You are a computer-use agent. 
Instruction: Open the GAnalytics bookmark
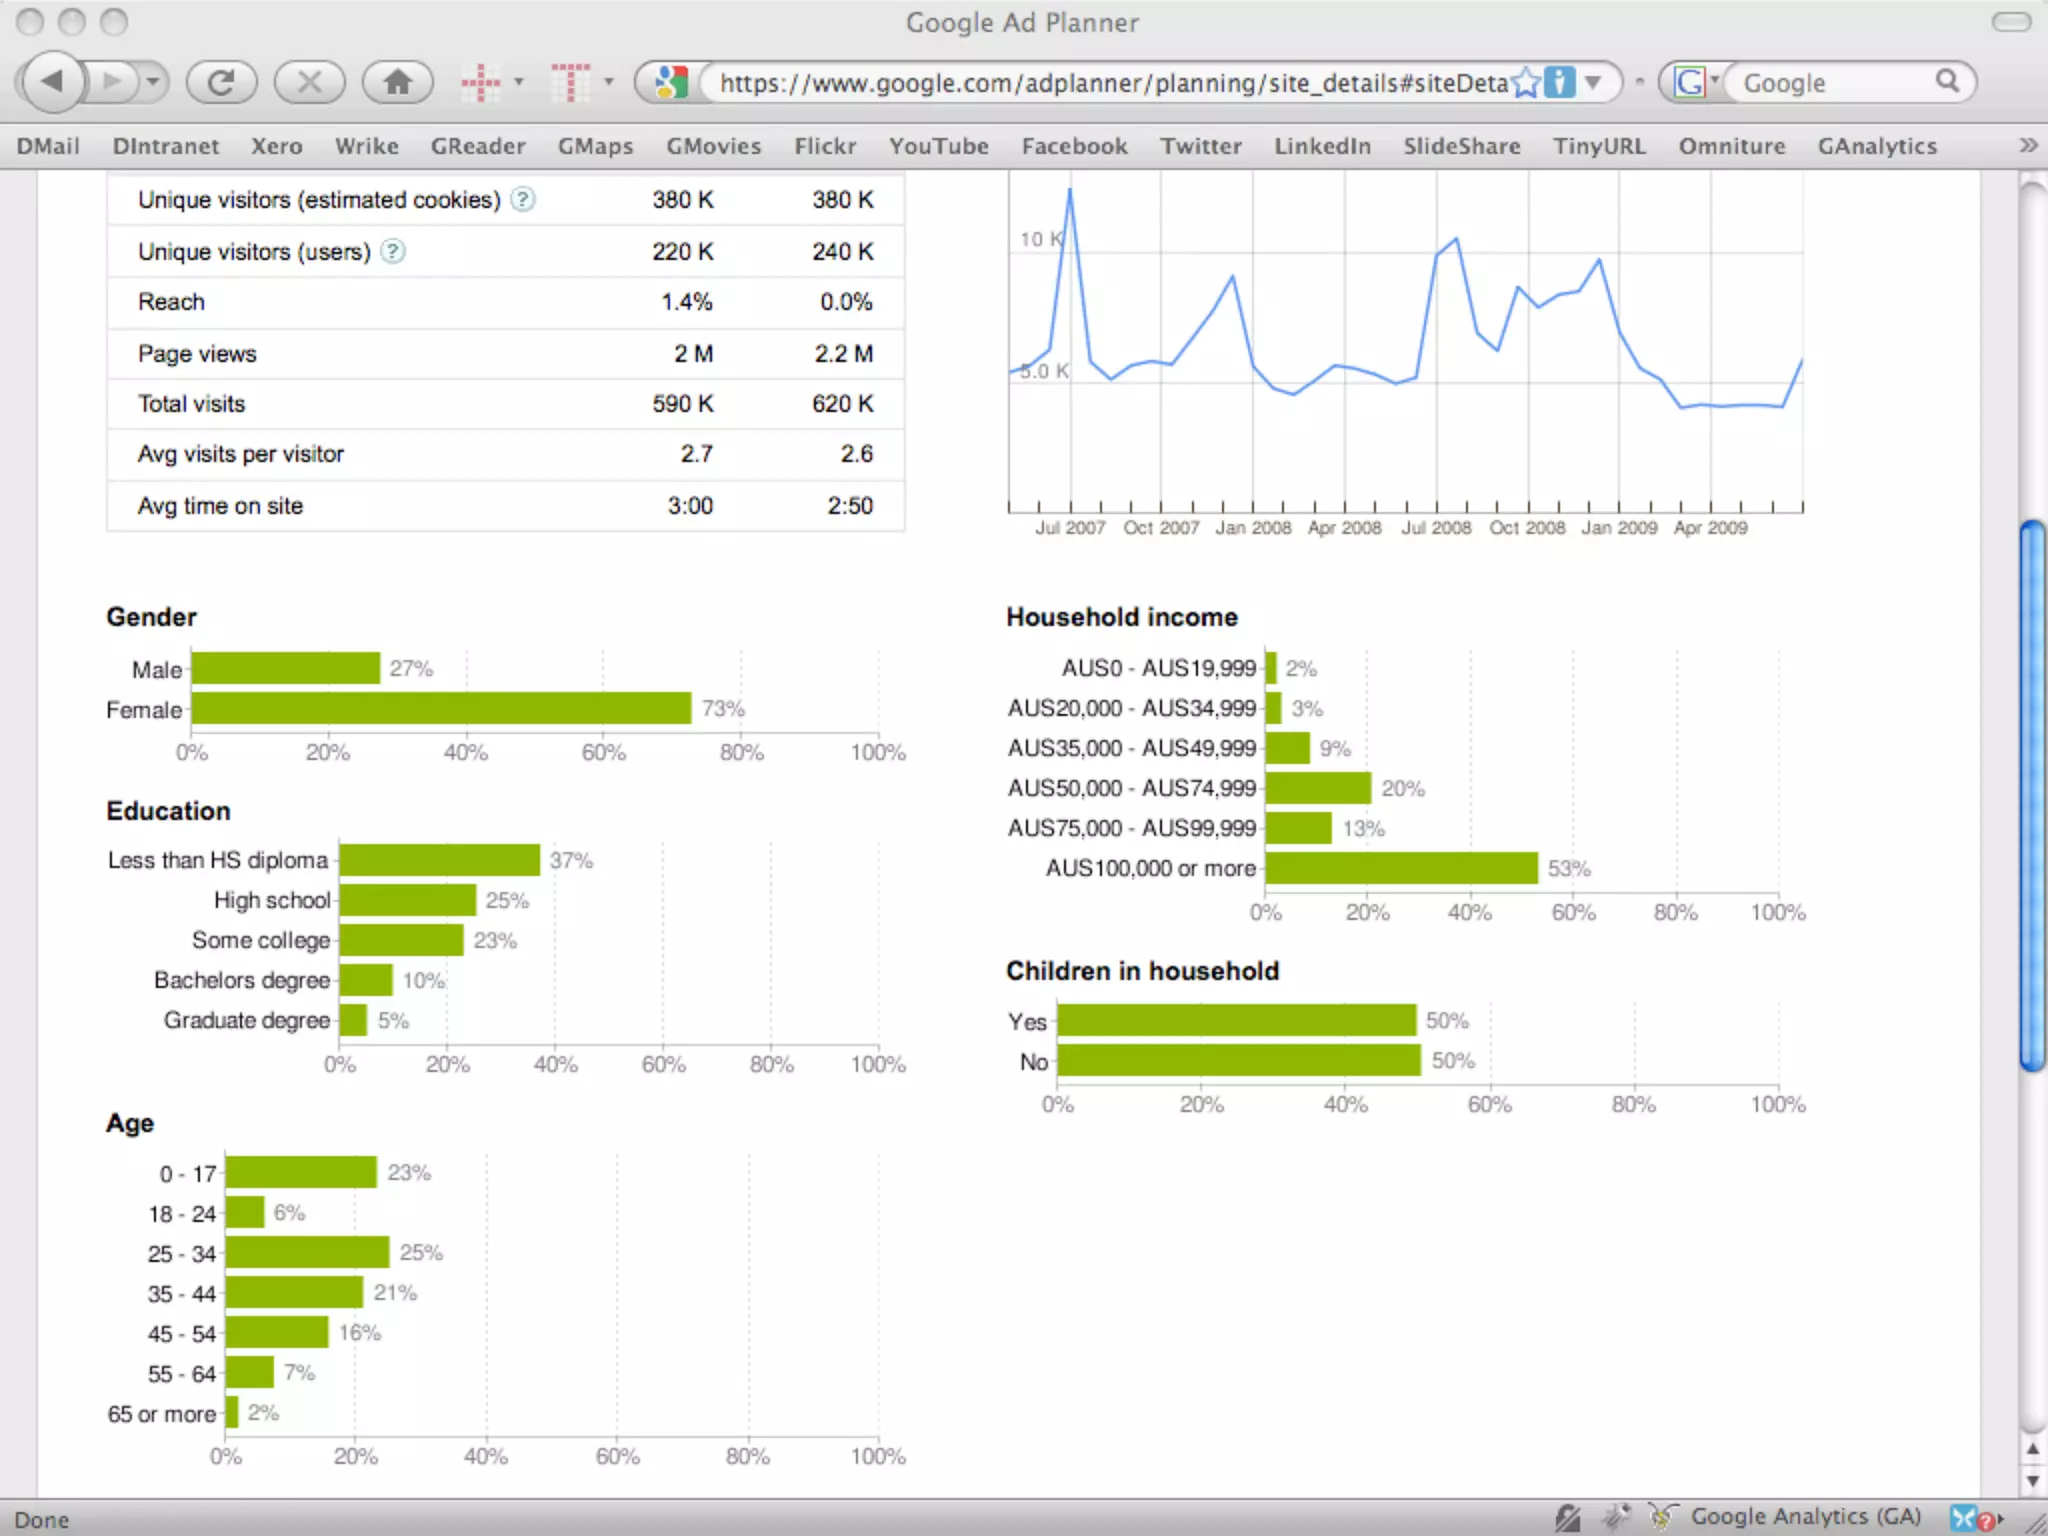click(x=1876, y=146)
